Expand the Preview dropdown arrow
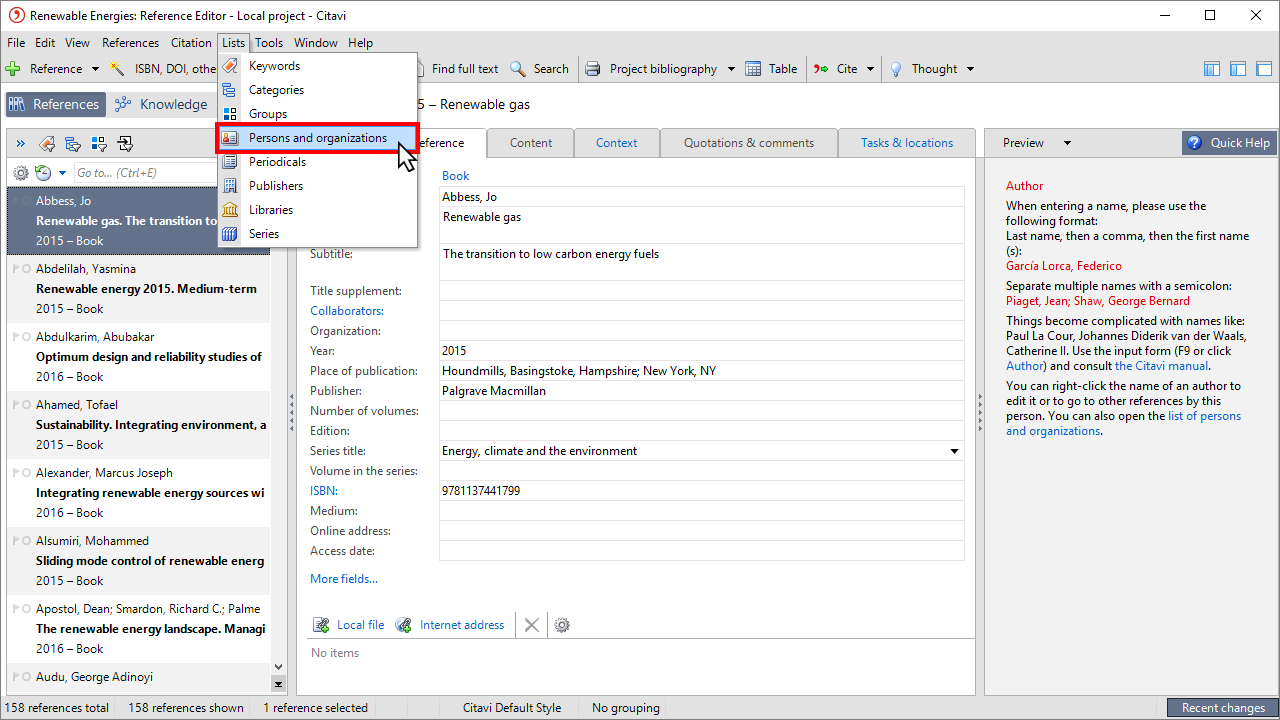 click(1067, 143)
